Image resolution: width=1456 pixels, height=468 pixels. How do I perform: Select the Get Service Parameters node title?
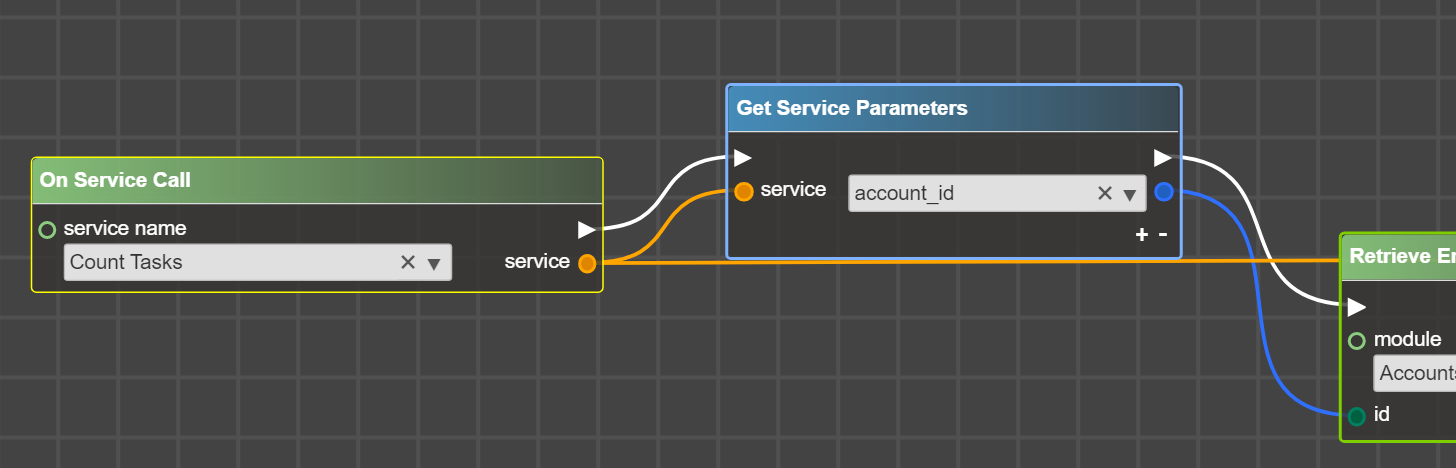[x=852, y=108]
